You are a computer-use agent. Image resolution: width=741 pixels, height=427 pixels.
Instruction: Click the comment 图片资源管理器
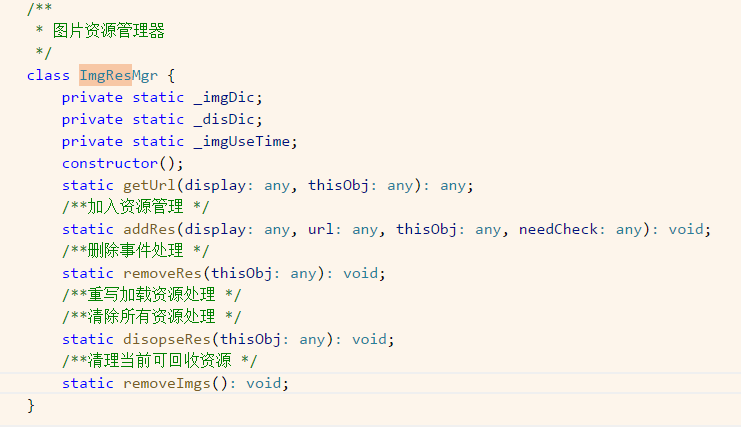[x=109, y=31]
